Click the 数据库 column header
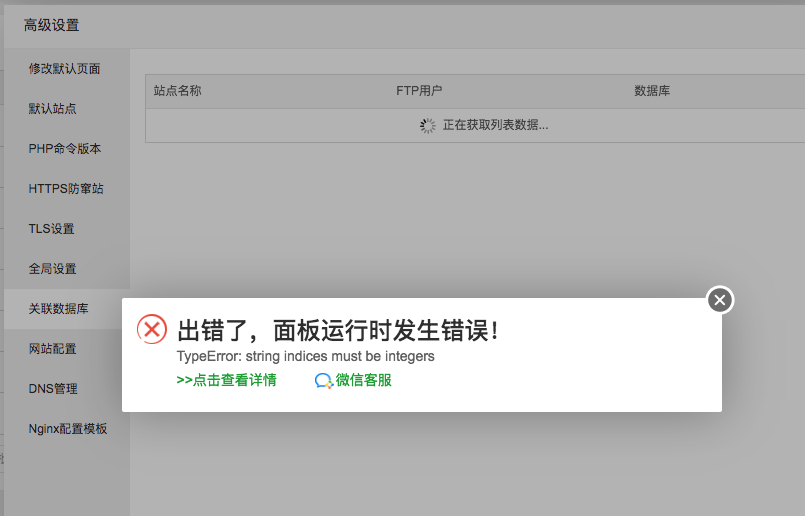The height and width of the screenshot is (516, 805). [x=652, y=91]
